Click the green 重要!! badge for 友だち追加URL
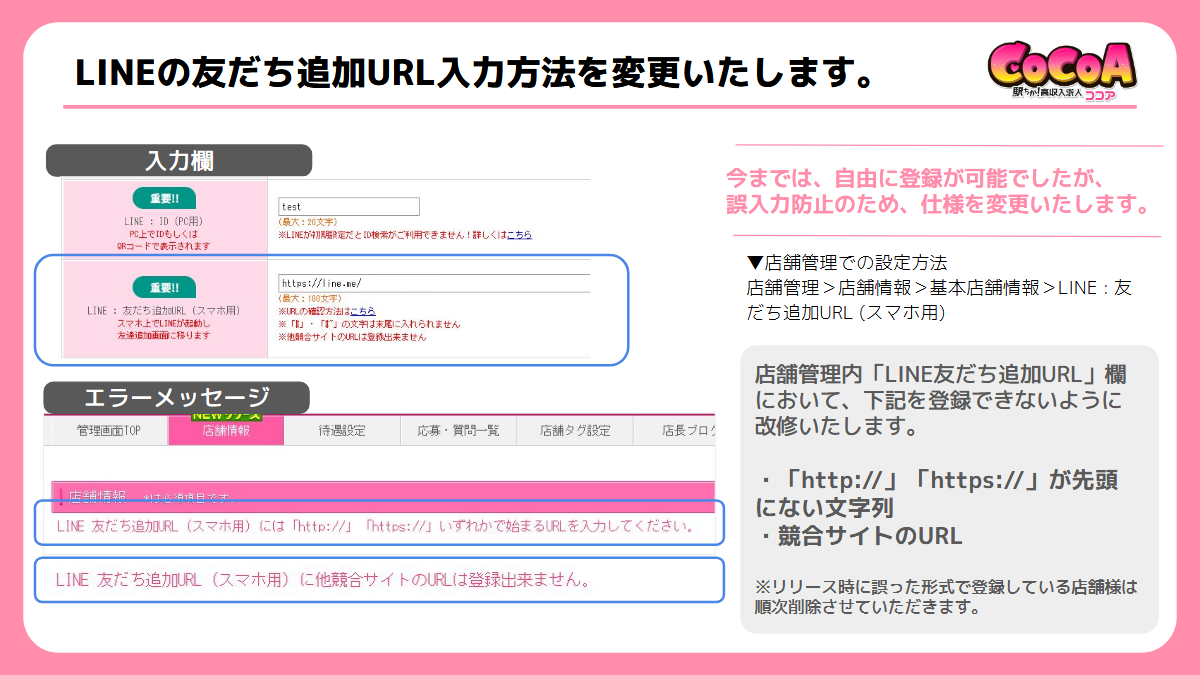This screenshot has height=675, width=1200. tap(163, 286)
